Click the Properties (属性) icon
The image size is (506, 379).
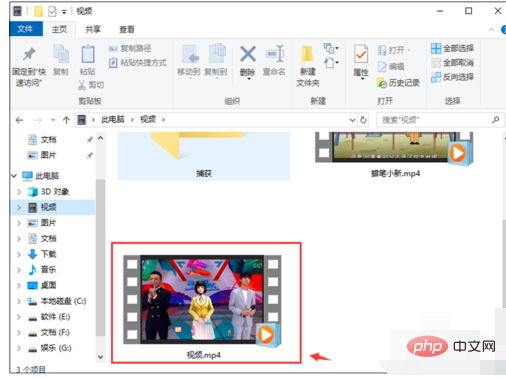click(361, 54)
